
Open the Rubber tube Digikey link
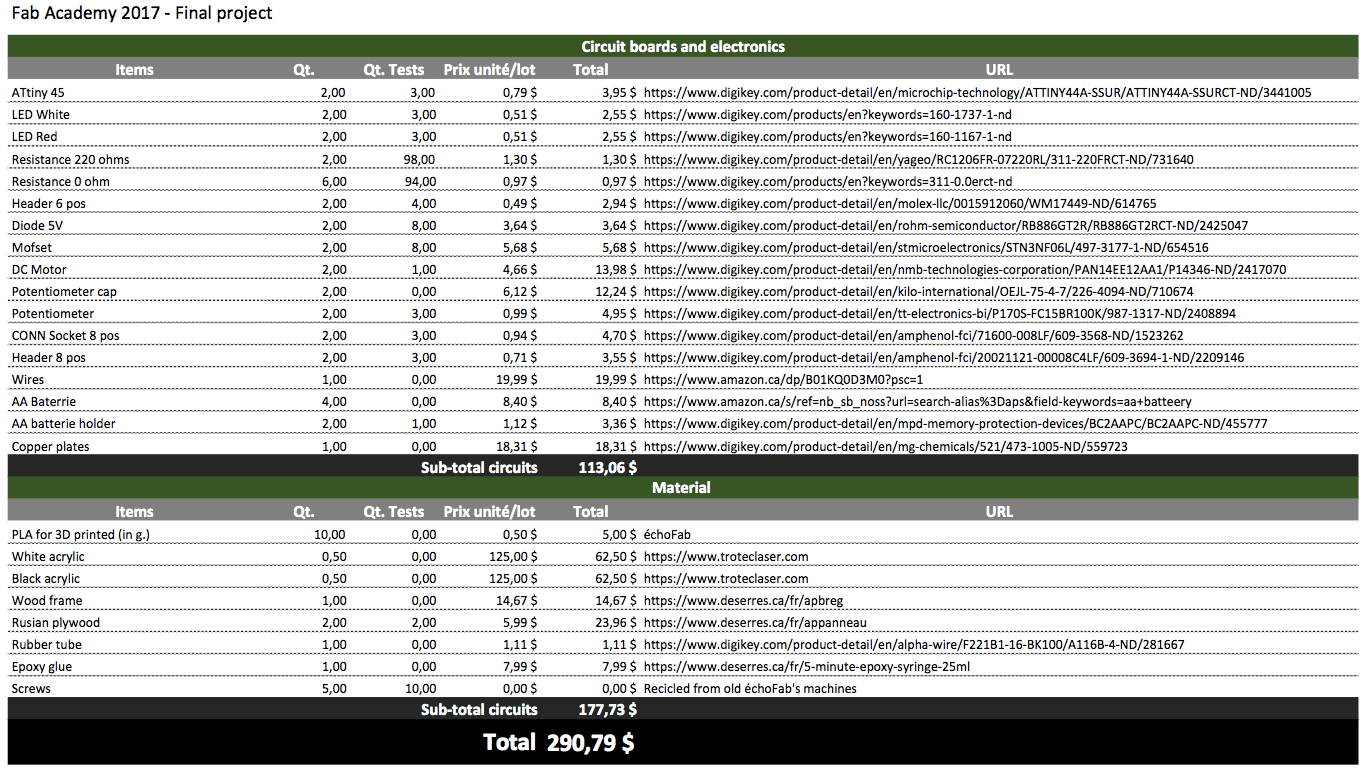click(x=914, y=645)
